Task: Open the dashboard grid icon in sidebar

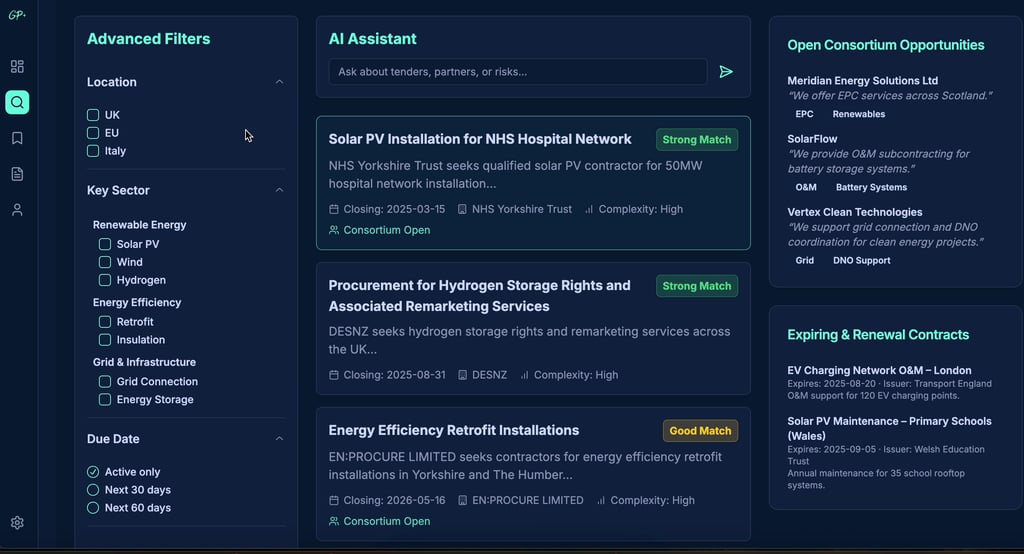Action: pyautogui.click(x=17, y=67)
